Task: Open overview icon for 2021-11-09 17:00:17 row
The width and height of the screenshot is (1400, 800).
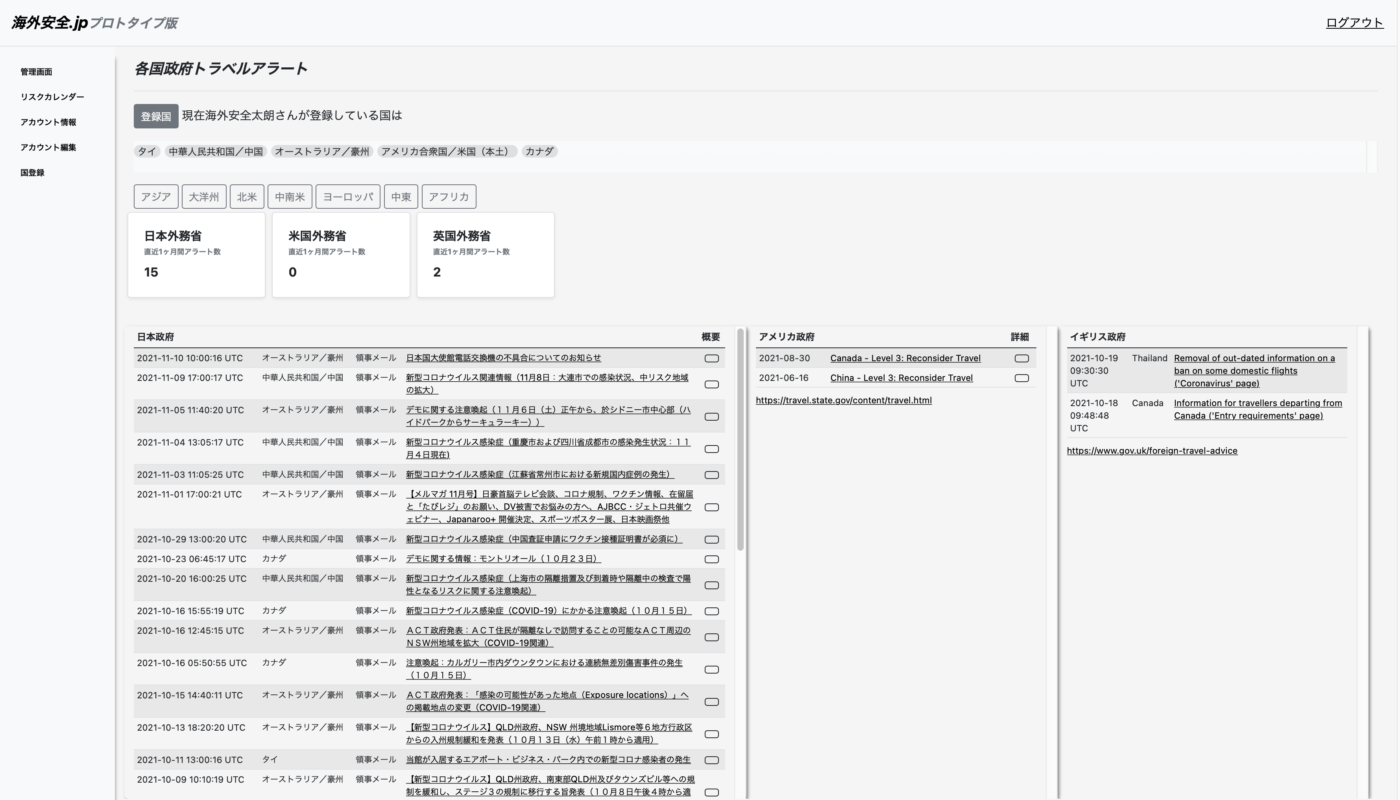Action: [711, 384]
